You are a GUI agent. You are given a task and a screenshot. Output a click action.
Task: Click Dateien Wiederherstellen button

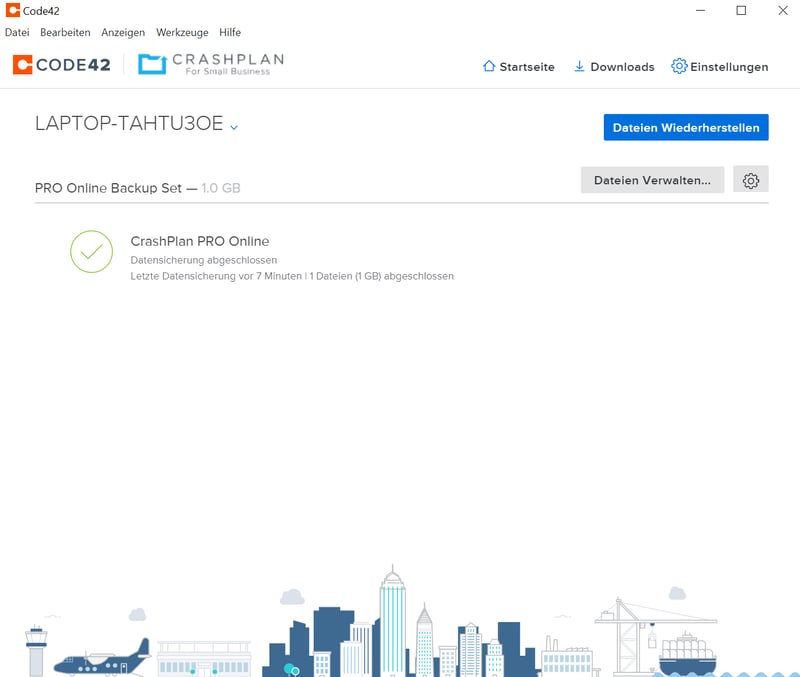[686, 128]
